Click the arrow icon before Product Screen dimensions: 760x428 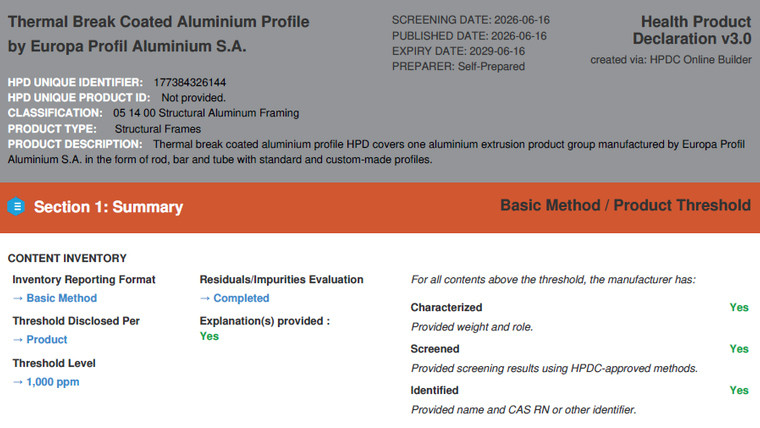tap(18, 340)
